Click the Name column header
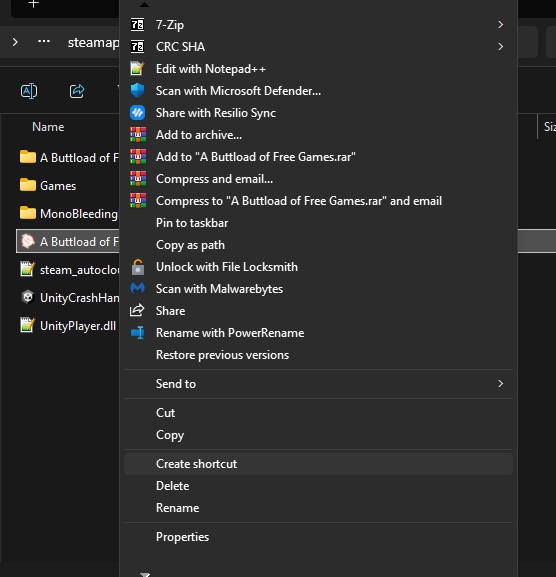 [x=48, y=127]
